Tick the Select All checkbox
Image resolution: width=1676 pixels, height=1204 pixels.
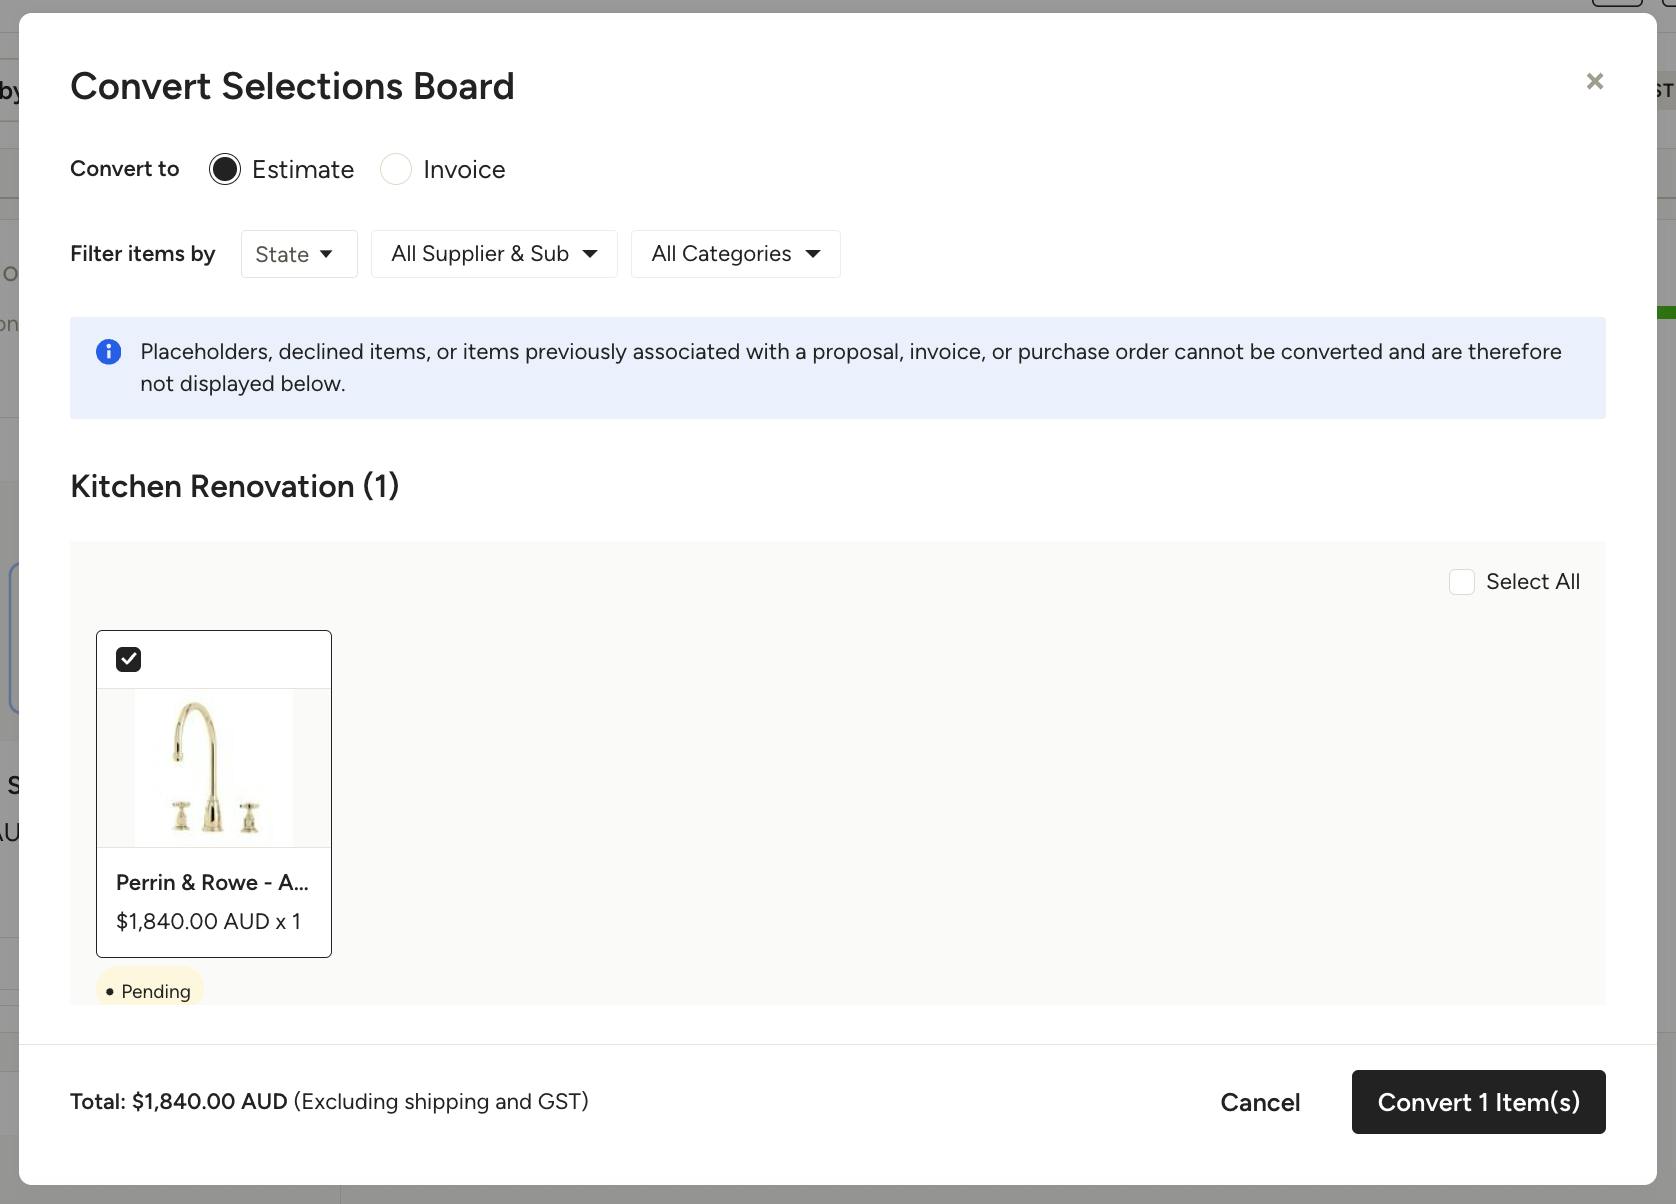click(x=1462, y=582)
